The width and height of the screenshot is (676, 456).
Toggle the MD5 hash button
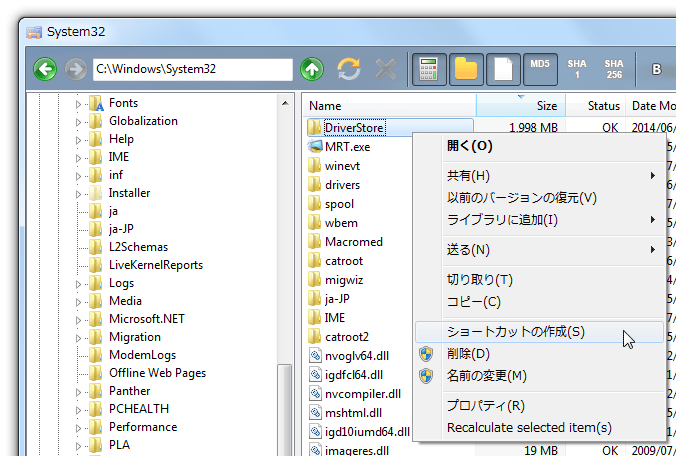point(540,69)
